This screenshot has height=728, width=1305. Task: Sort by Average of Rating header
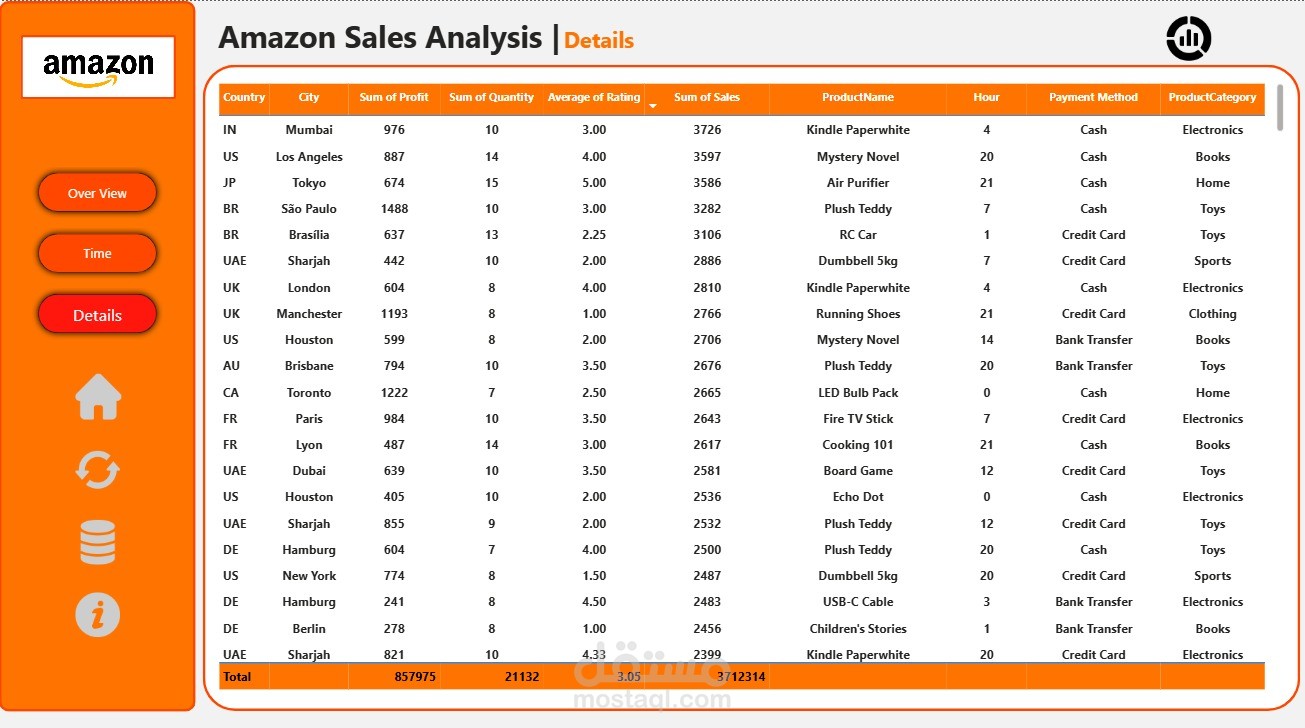[x=594, y=97]
